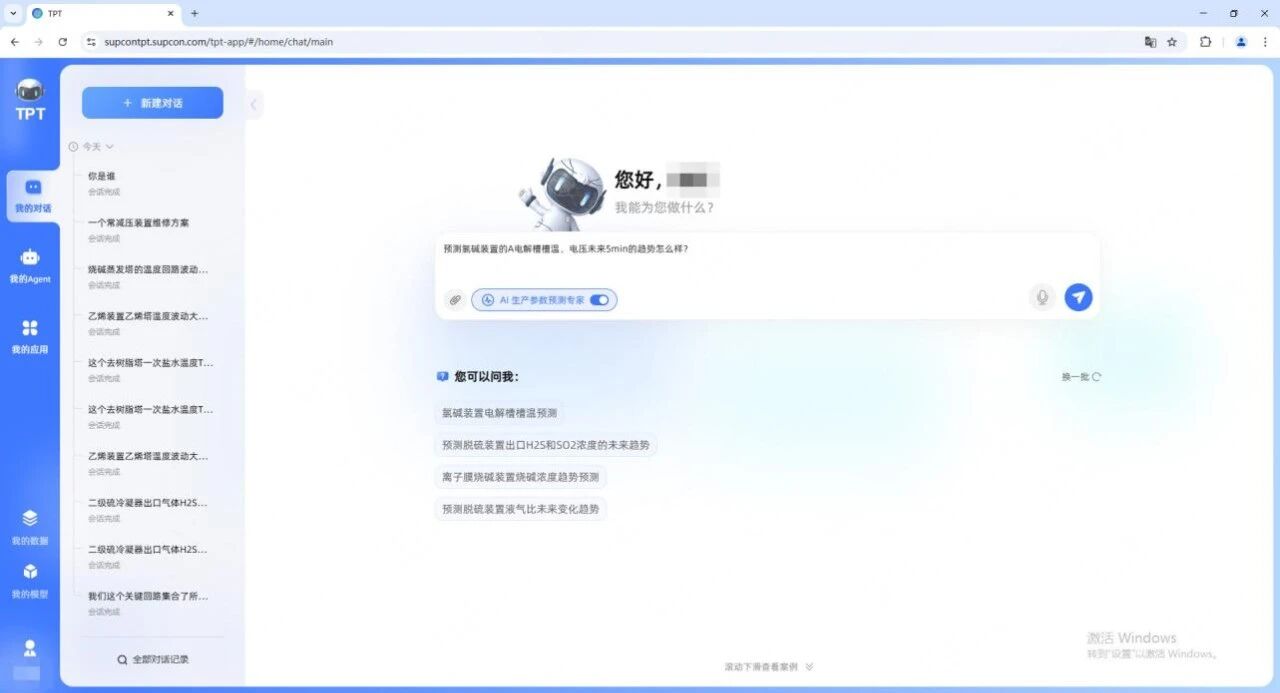The image size is (1280, 693).
Task: Toggle the AI 生产参数预测专家 switch
Action: click(599, 300)
